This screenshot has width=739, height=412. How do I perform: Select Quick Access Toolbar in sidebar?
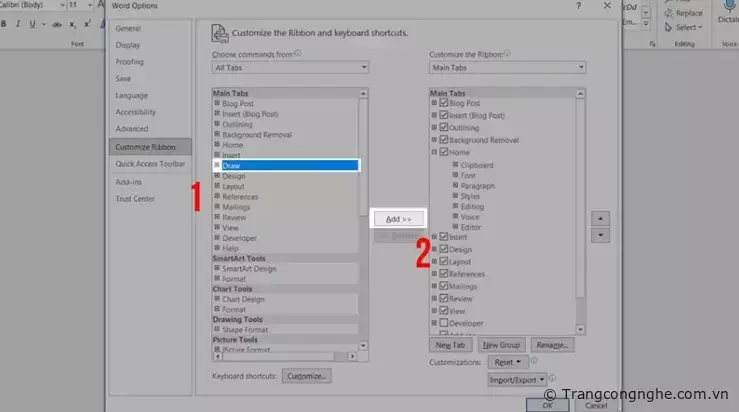click(150, 164)
